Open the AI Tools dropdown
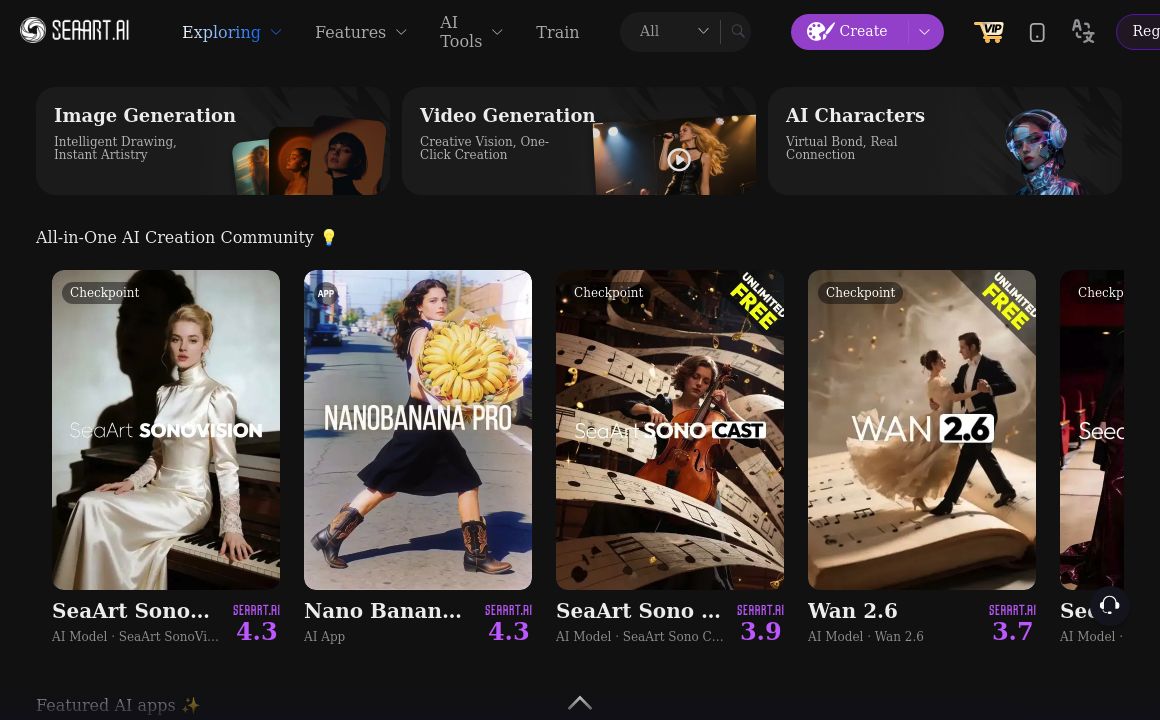The width and height of the screenshot is (1160, 720). (x=471, y=32)
